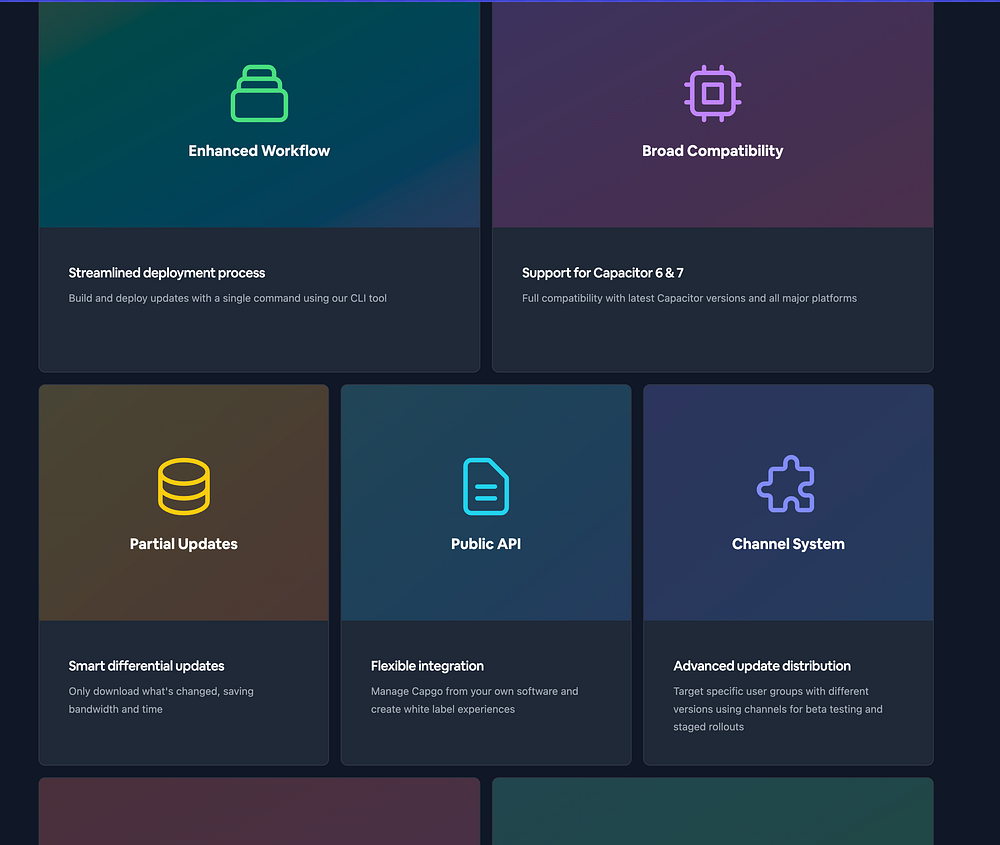Click the cyan document Public API icon
This screenshot has height=845, width=1000.
(486, 486)
